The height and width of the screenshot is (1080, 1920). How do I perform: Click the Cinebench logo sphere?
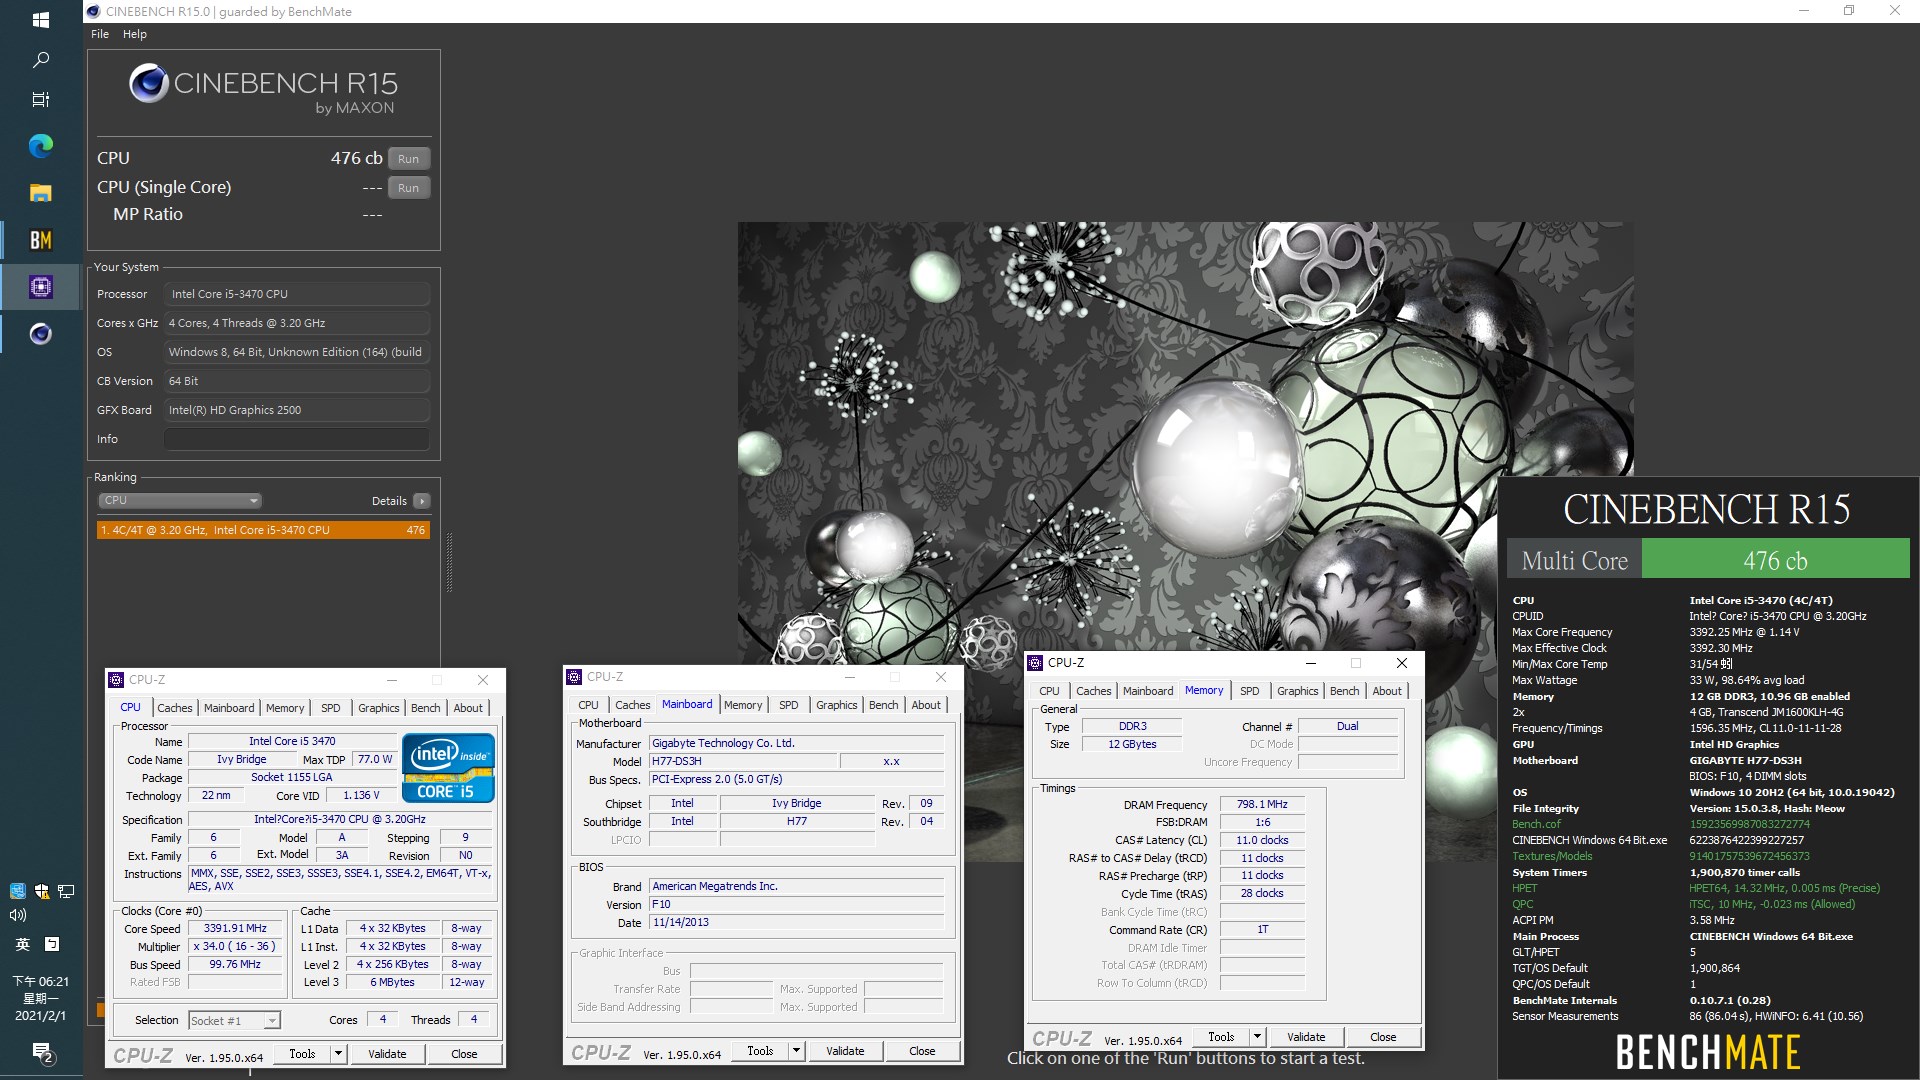click(148, 83)
